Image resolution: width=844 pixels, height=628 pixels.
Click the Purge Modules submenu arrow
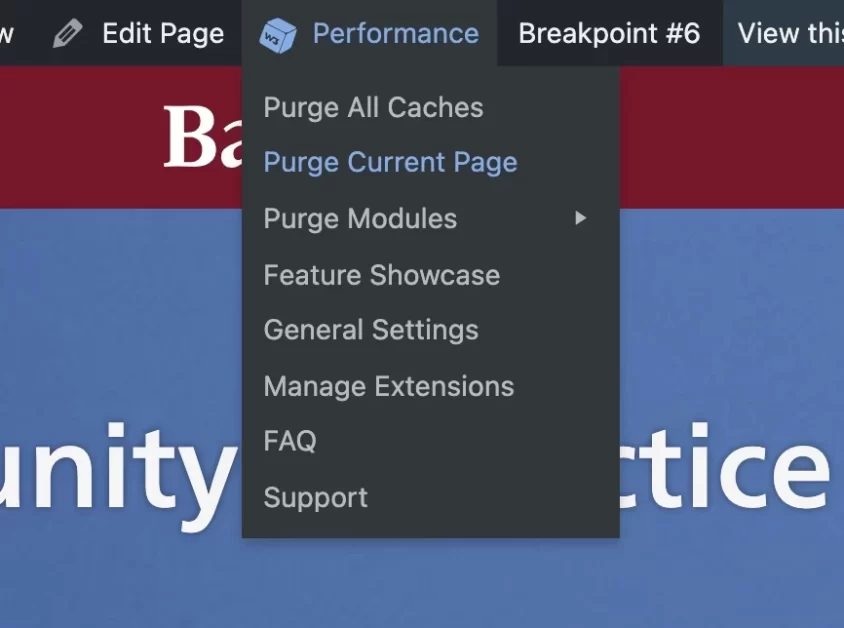(x=581, y=218)
